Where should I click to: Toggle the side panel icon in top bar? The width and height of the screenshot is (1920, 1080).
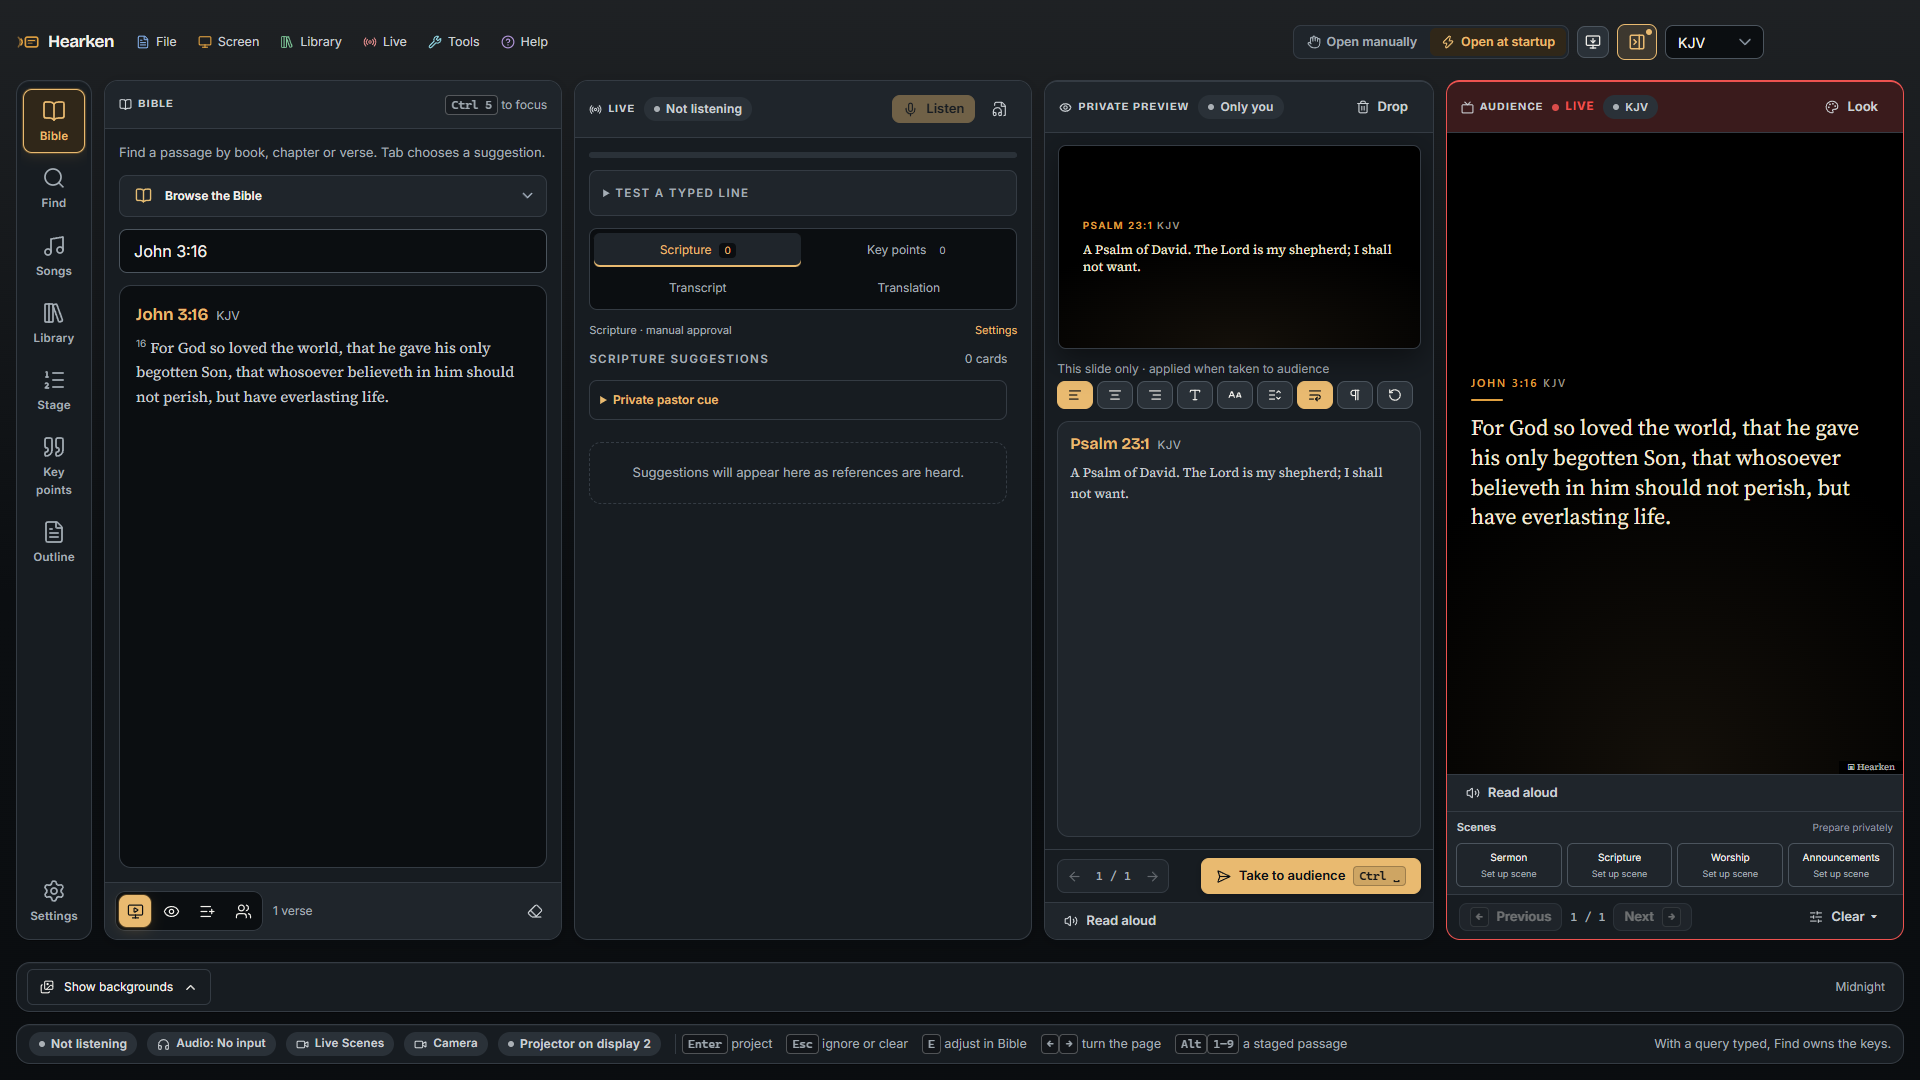[1637, 42]
